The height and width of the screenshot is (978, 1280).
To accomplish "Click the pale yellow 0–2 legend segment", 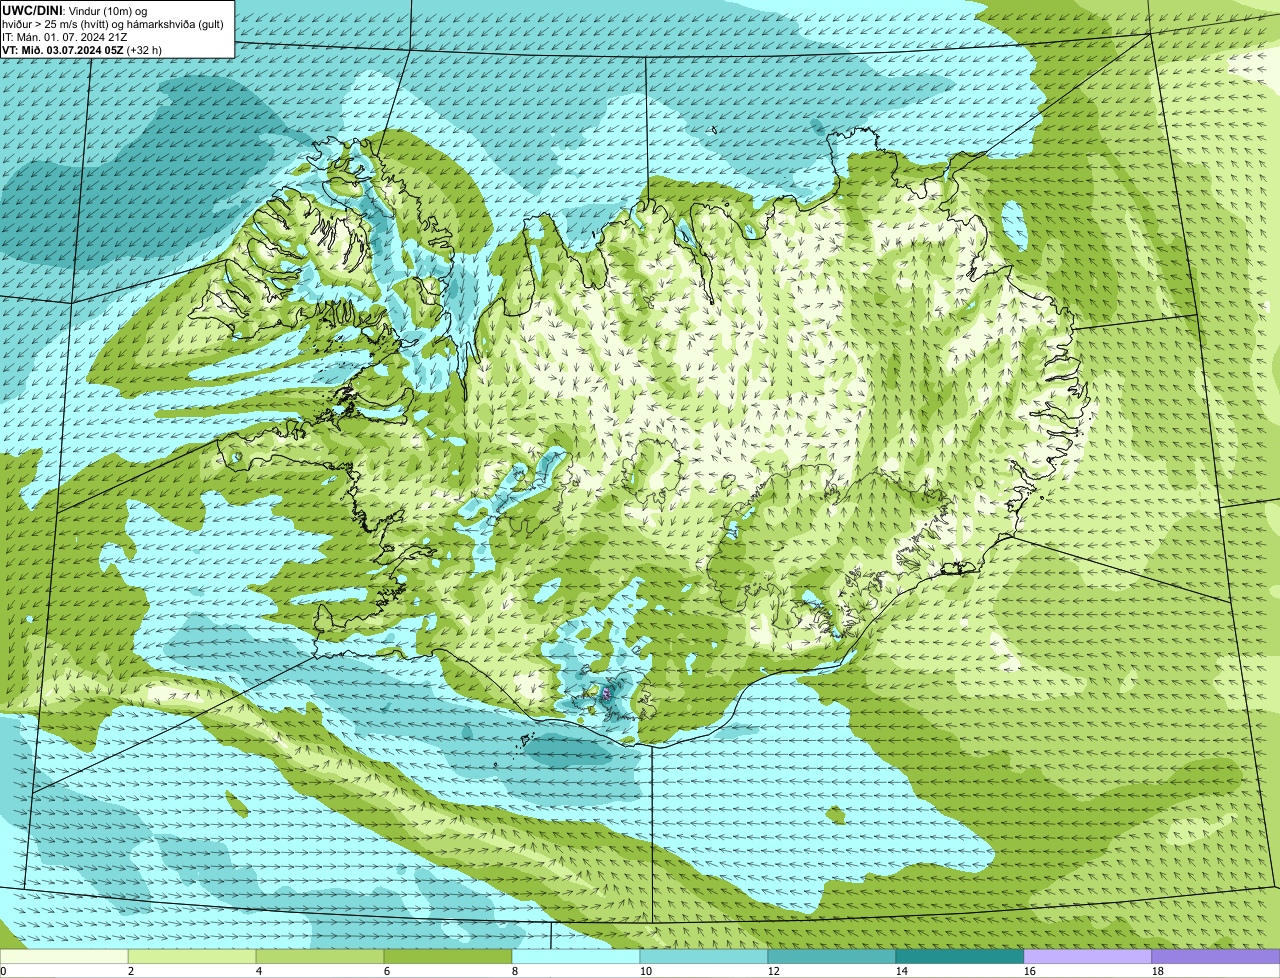I will [64, 957].
